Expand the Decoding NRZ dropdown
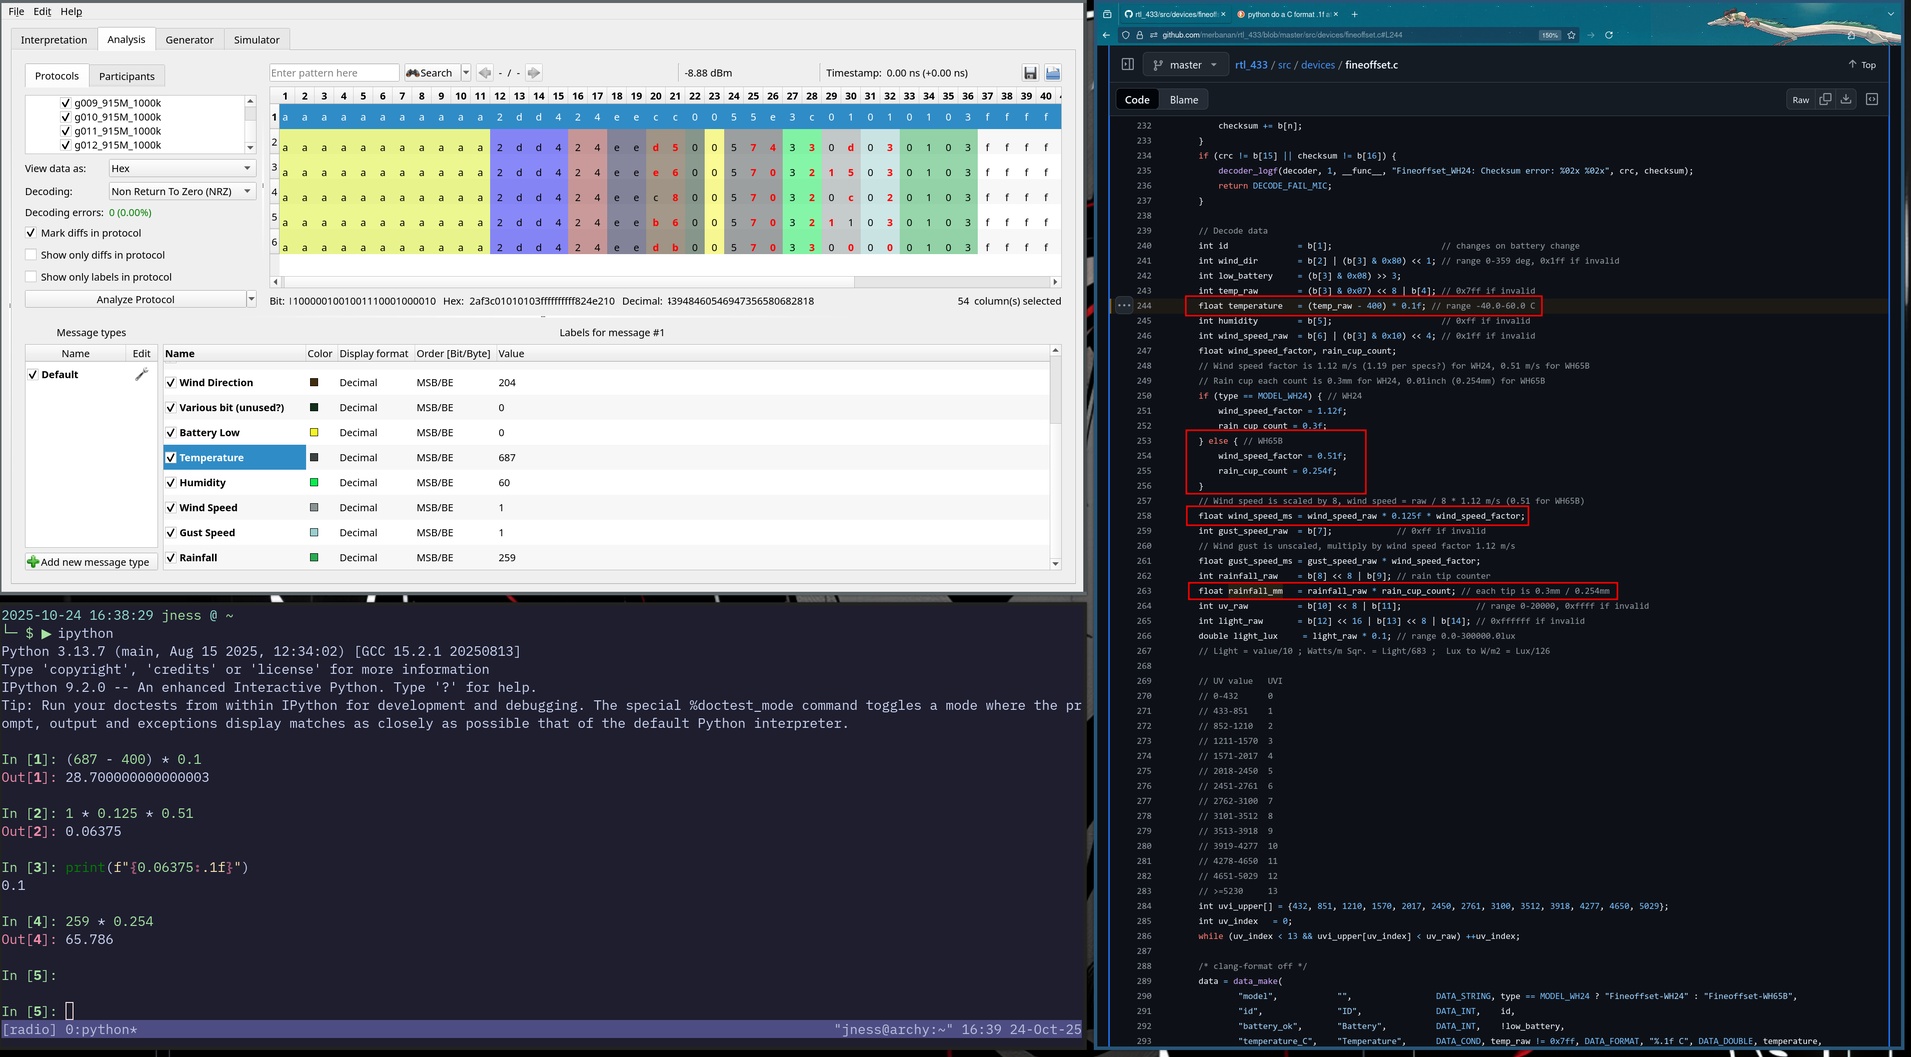Viewport: 1911px width, 1057px height. [x=182, y=191]
